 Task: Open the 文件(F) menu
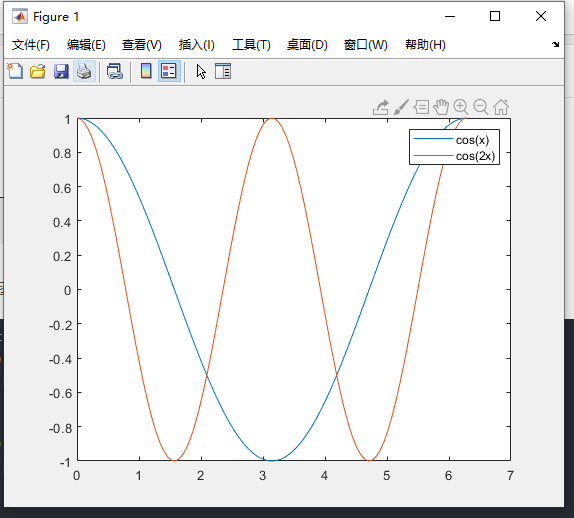[31, 45]
